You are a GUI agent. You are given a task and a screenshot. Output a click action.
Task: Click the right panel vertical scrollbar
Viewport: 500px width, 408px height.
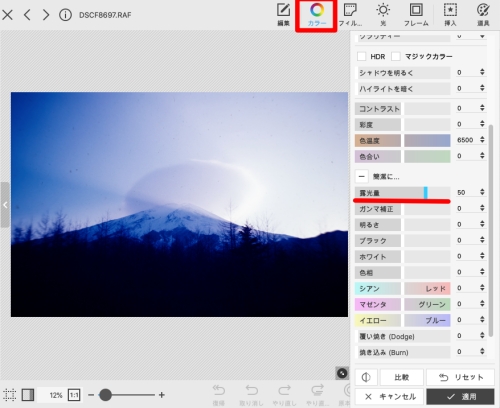coord(491,230)
